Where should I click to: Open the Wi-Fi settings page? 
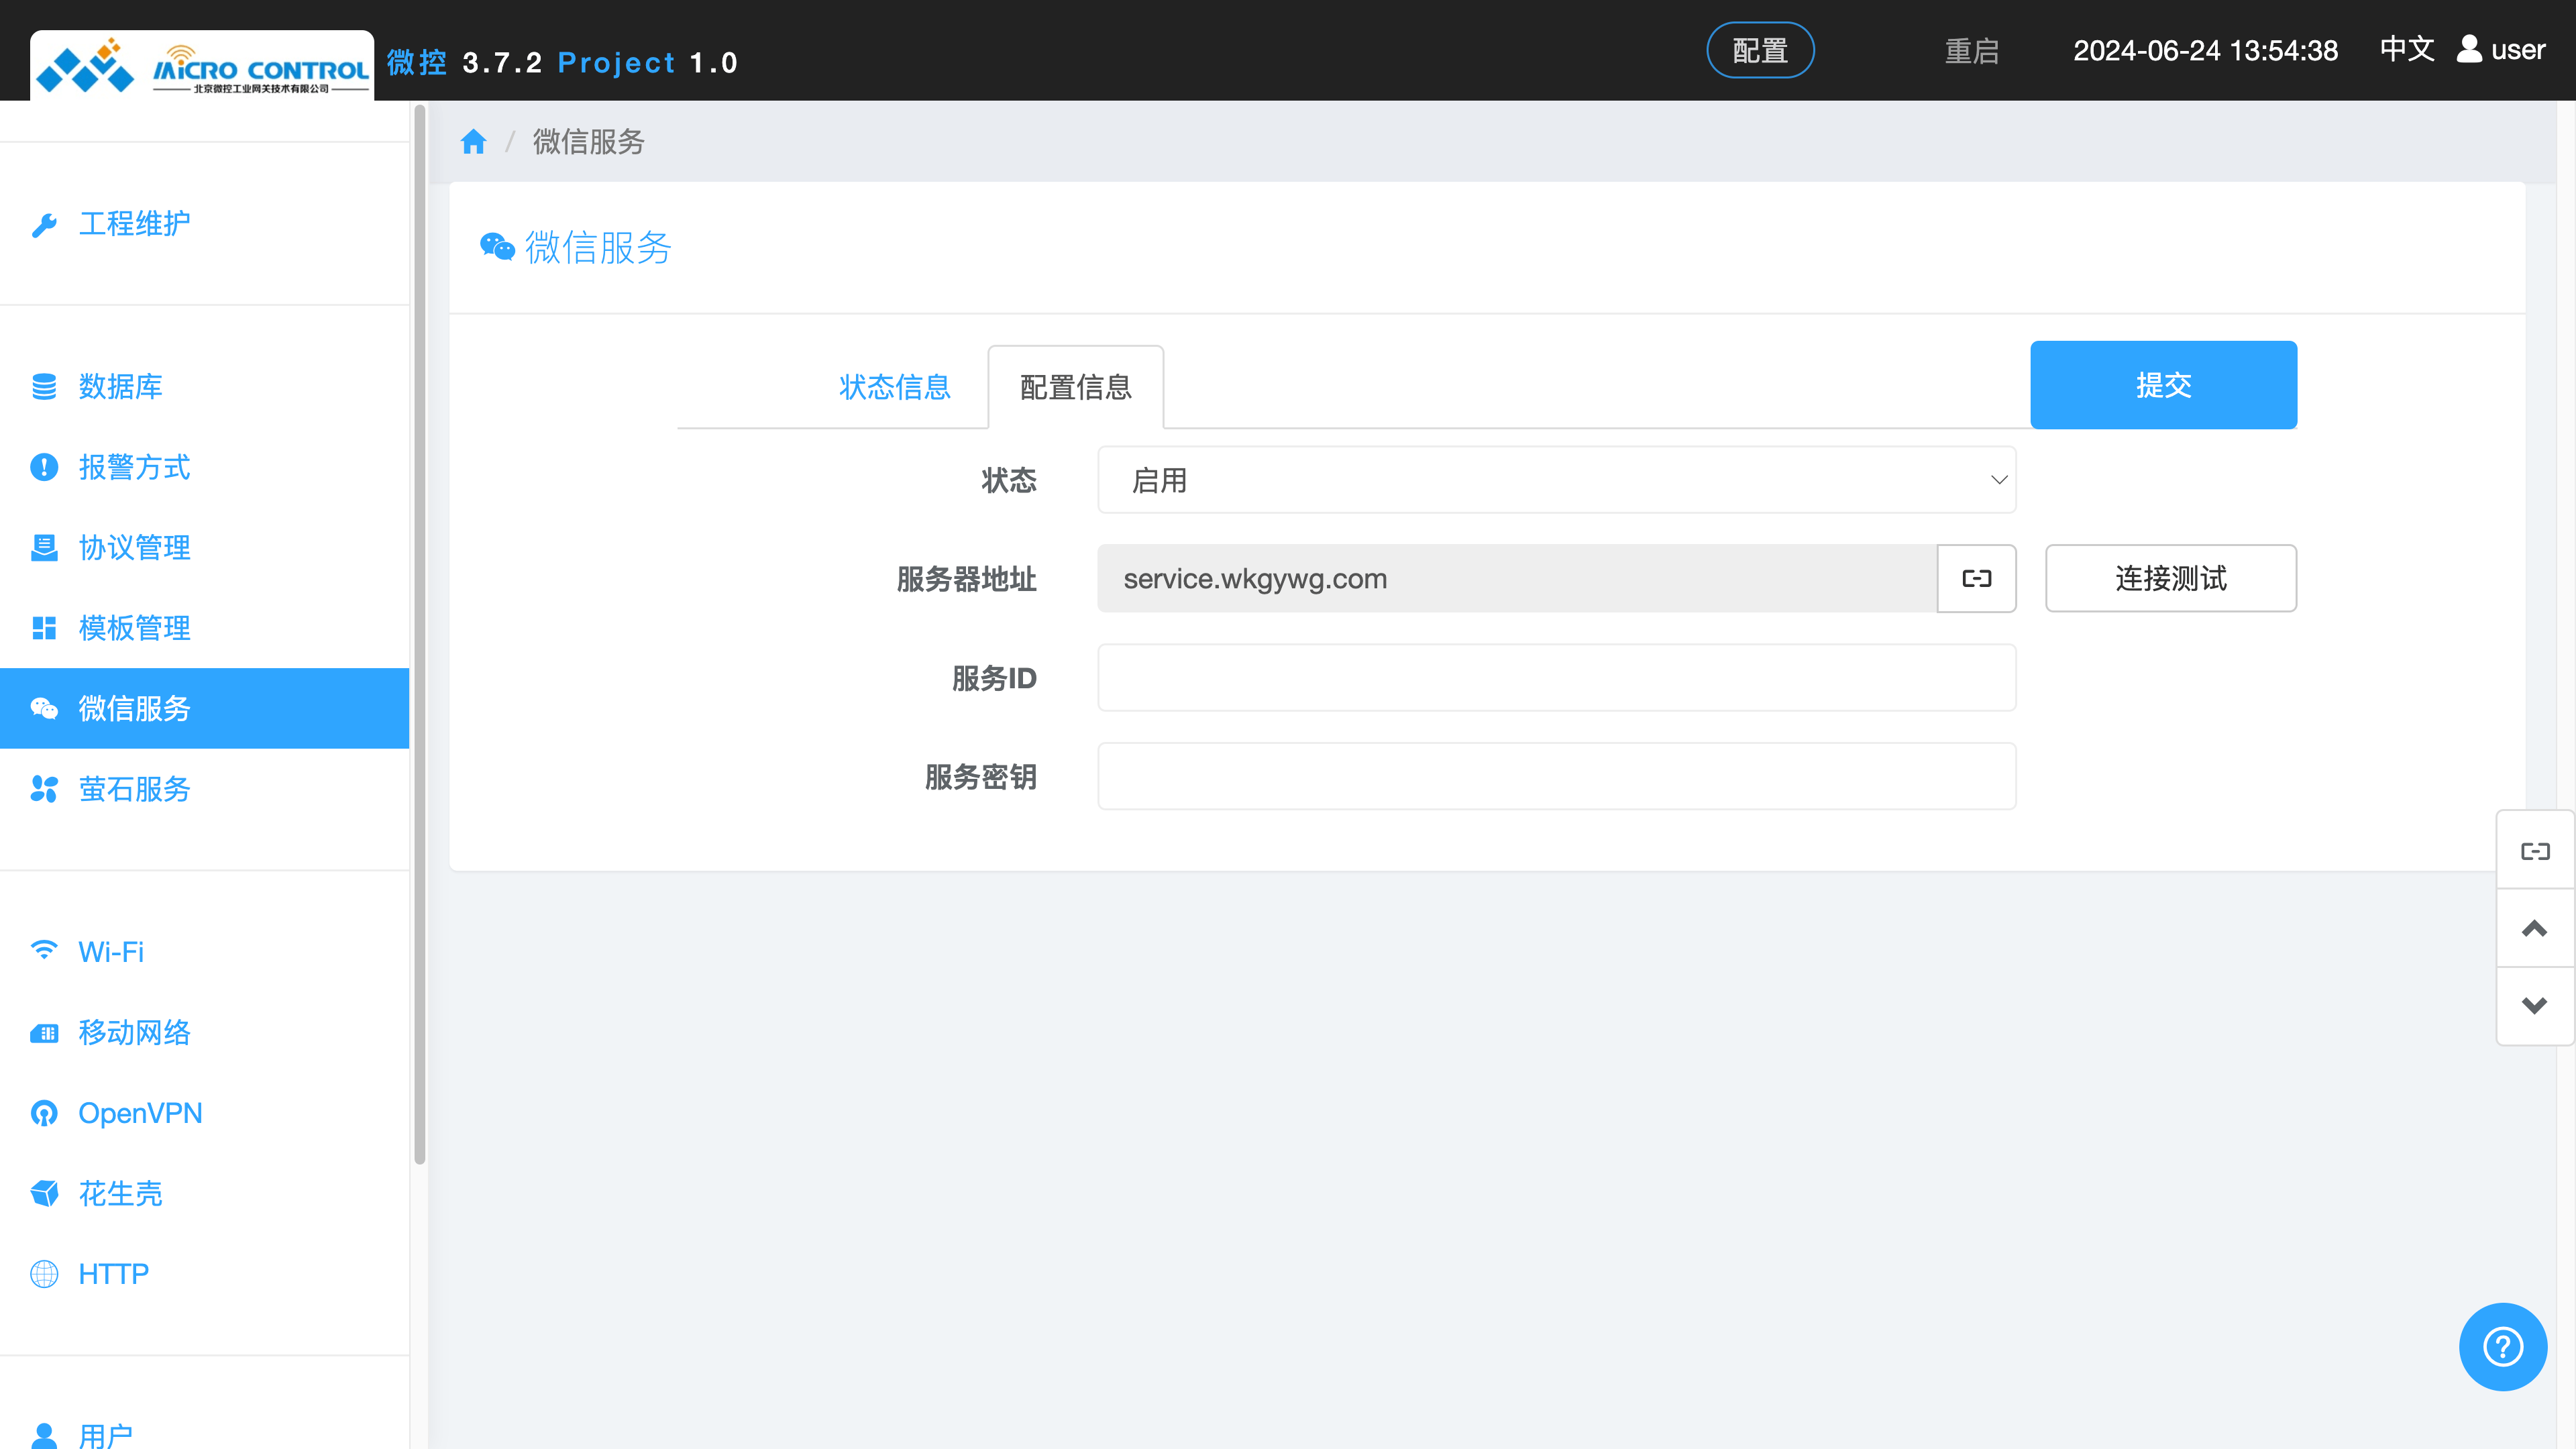pyautogui.click(x=111, y=951)
